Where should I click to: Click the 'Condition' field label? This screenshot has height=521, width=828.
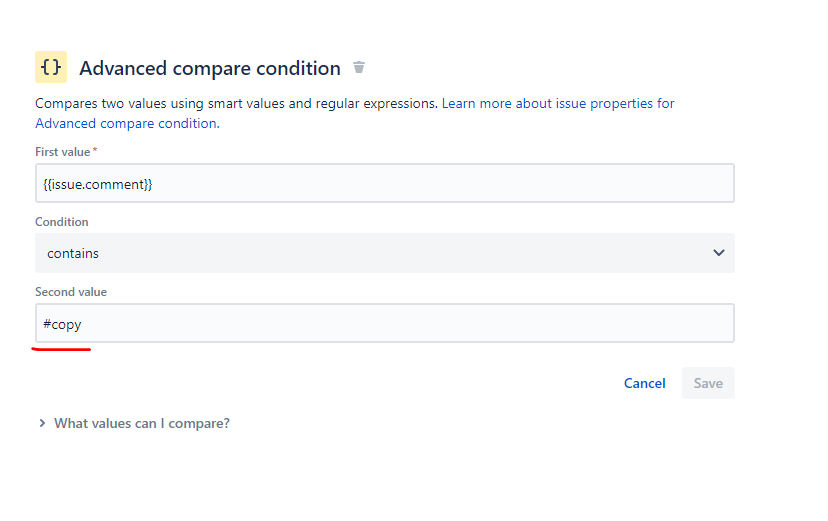pyautogui.click(x=62, y=222)
